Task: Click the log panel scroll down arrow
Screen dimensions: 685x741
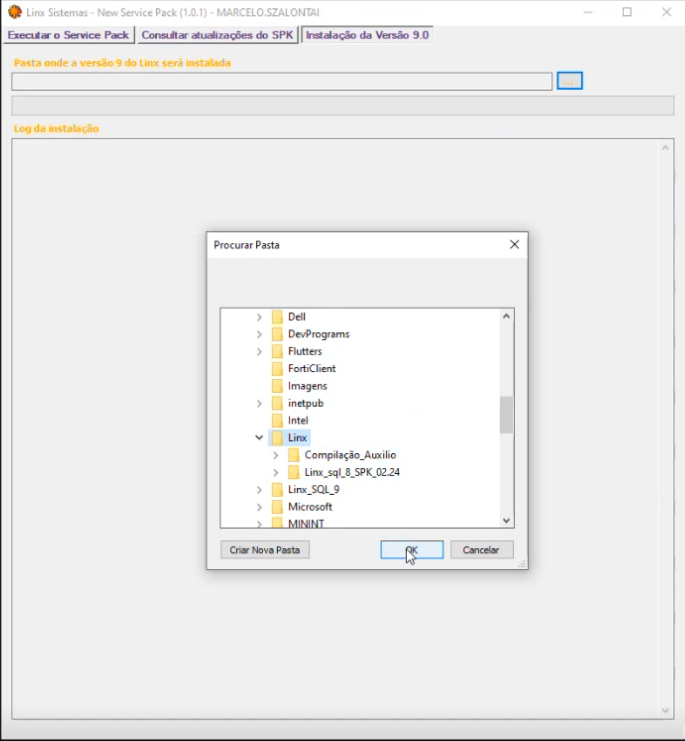Action: pos(665,711)
